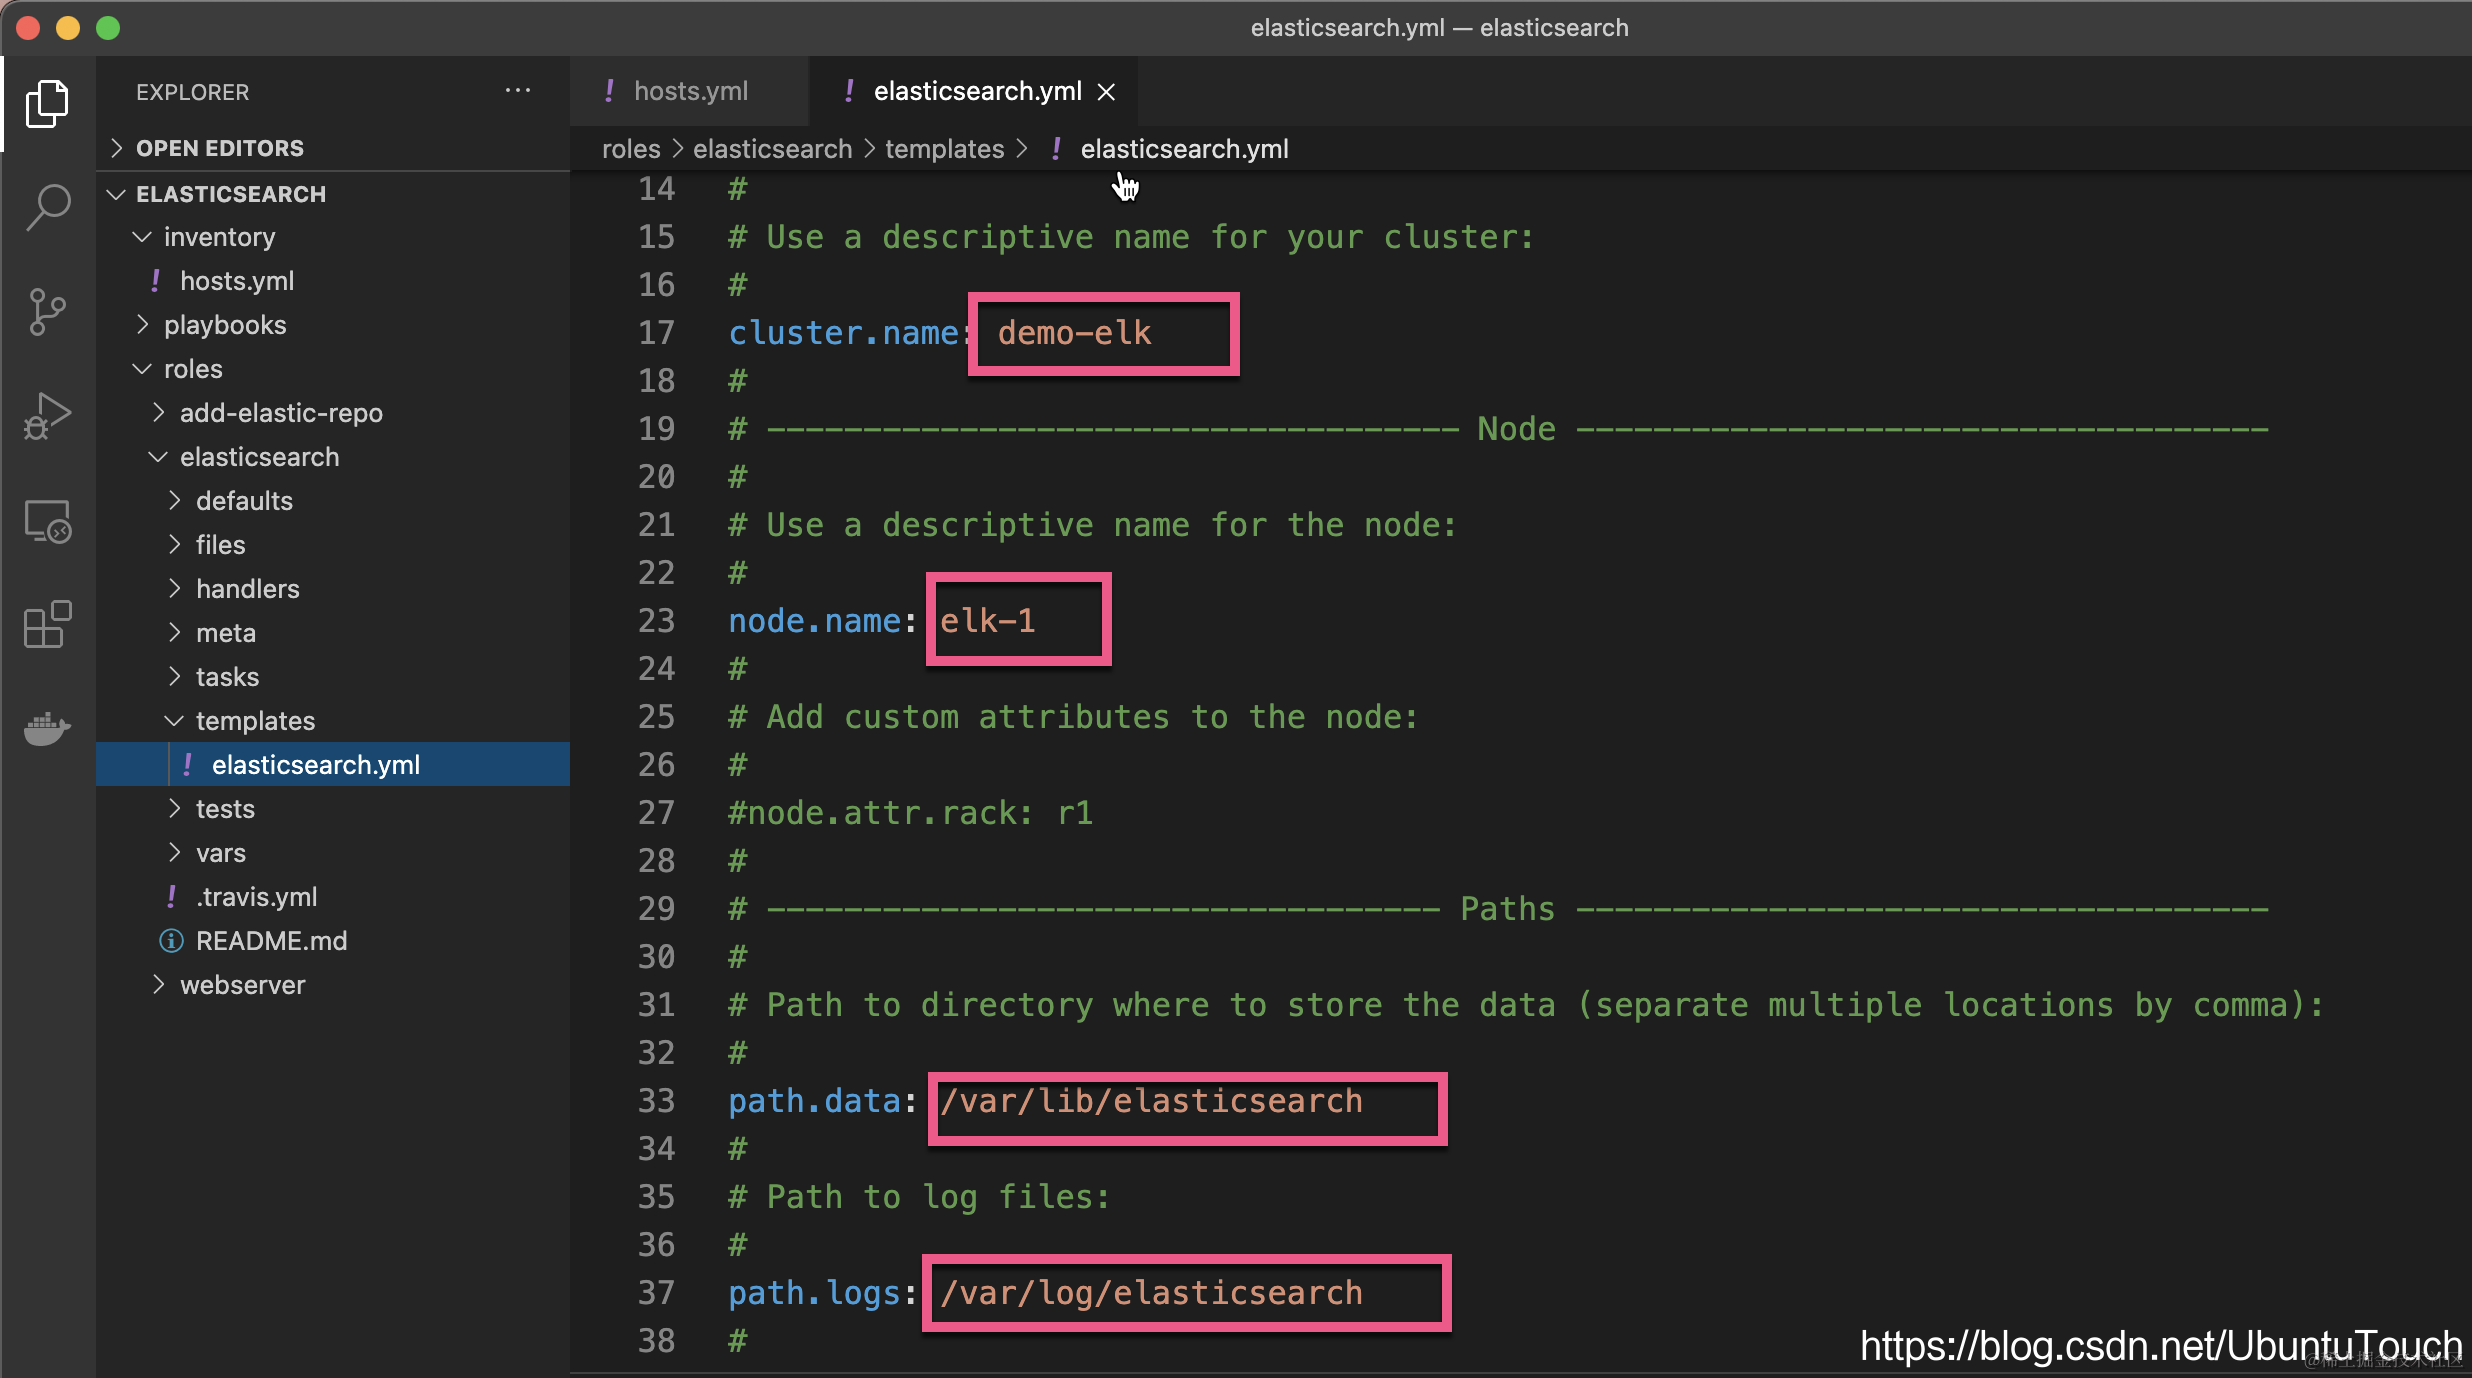Collapse the inventory folder
This screenshot has width=2472, height=1378.
pos(219,237)
